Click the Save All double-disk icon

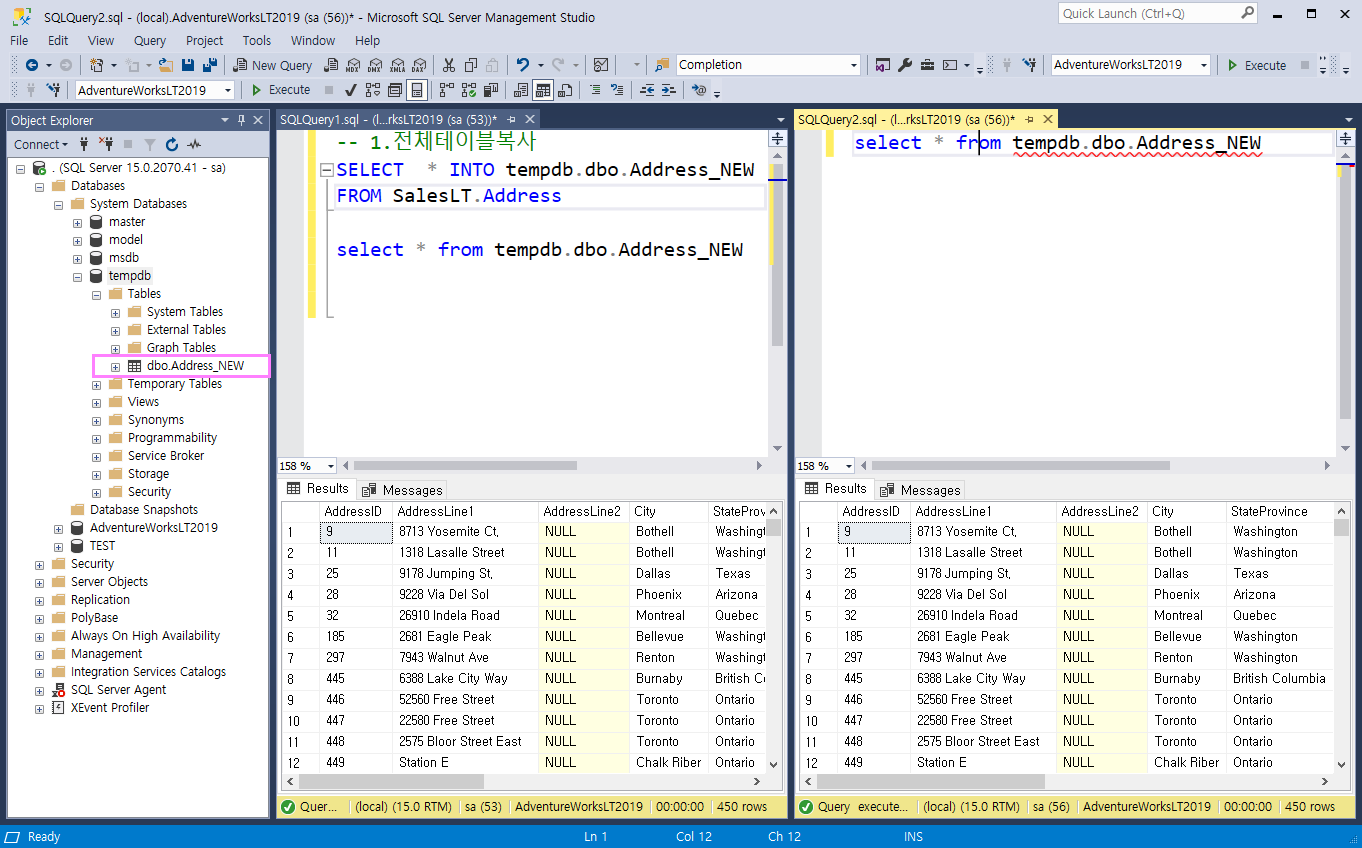pos(210,65)
